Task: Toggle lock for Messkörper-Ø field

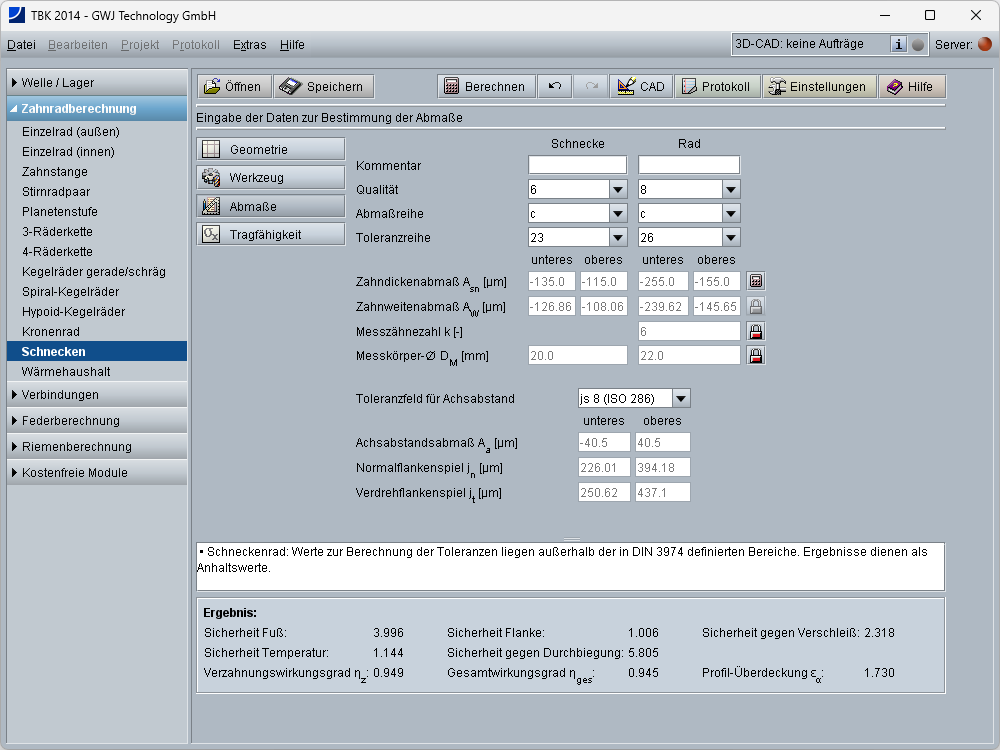Action: 756,355
